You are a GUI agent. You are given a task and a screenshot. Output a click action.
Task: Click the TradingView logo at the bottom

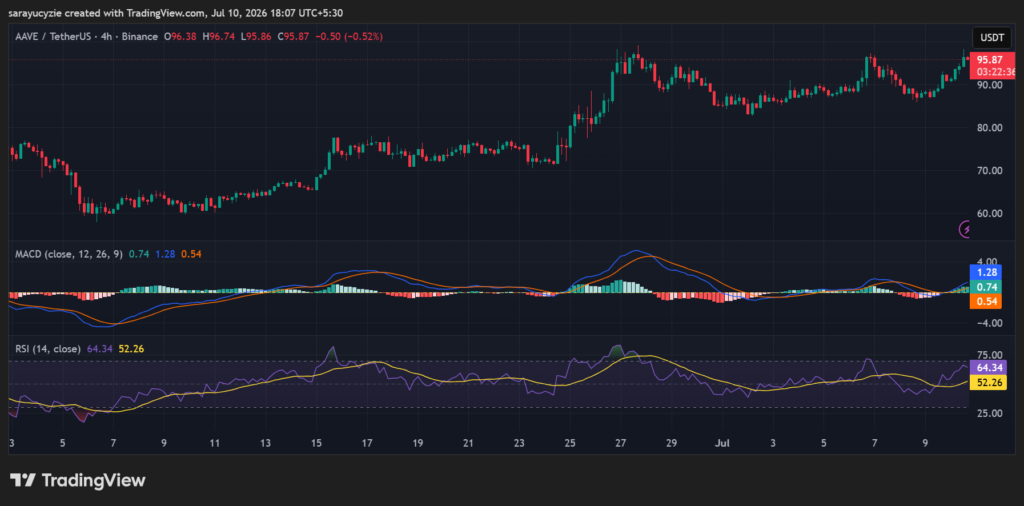coord(78,481)
